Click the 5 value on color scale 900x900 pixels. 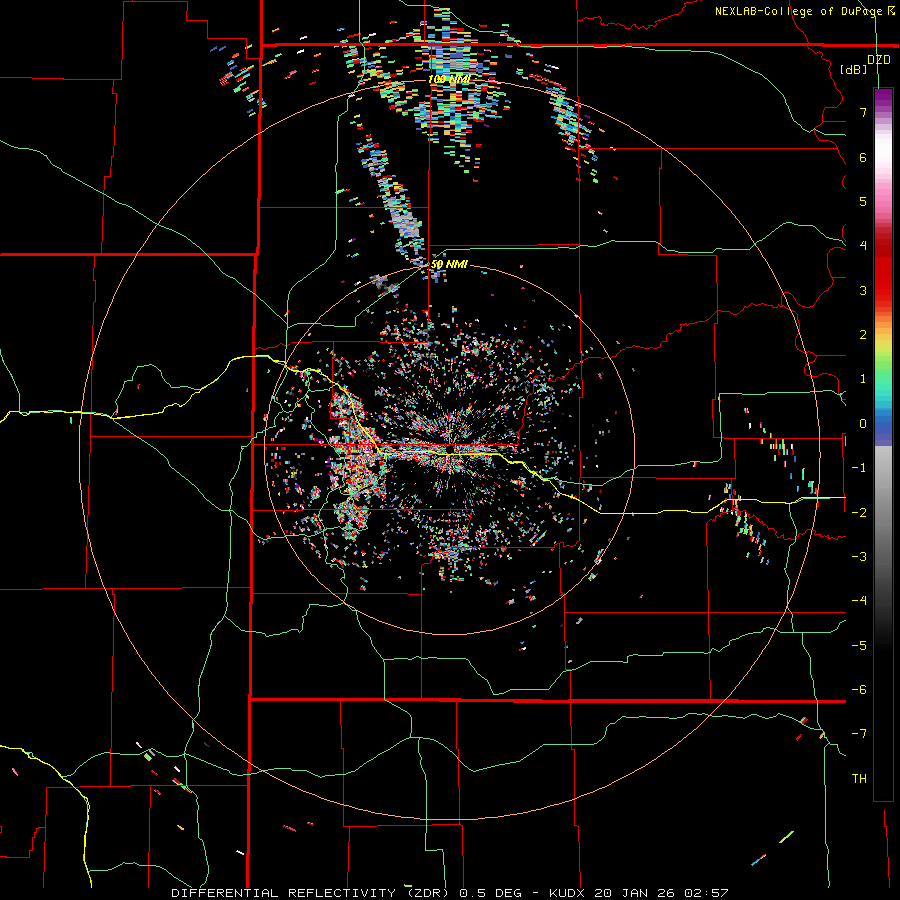(x=863, y=201)
